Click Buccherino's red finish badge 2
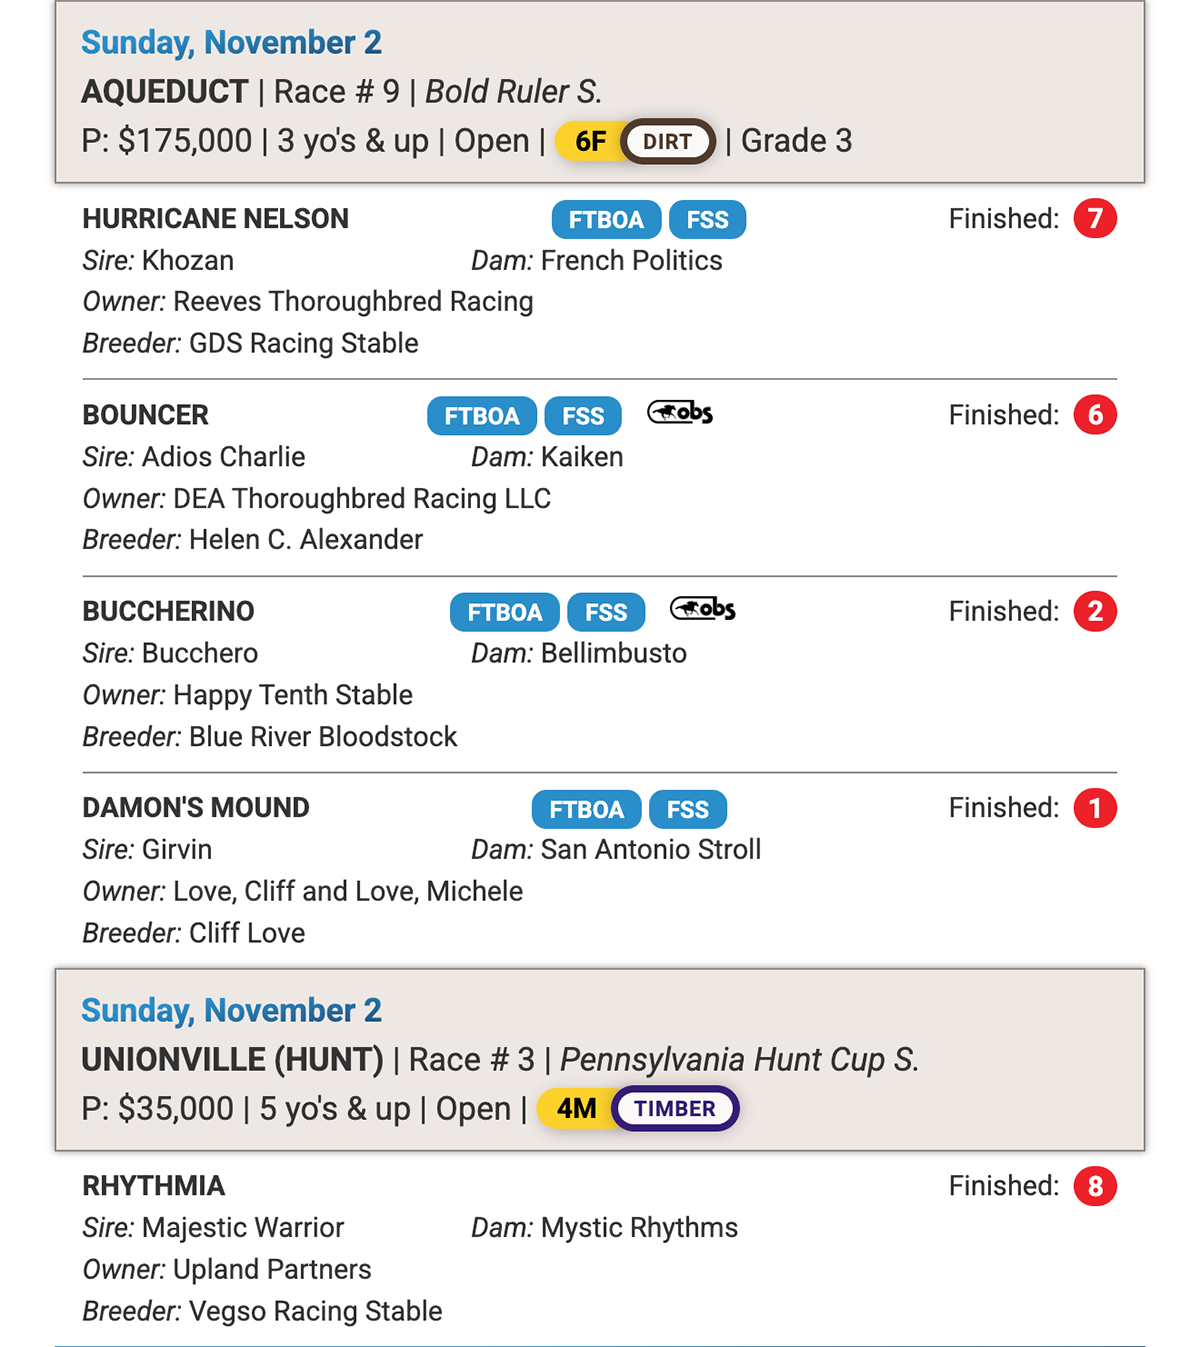This screenshot has height=1347, width=1200. click(x=1095, y=611)
